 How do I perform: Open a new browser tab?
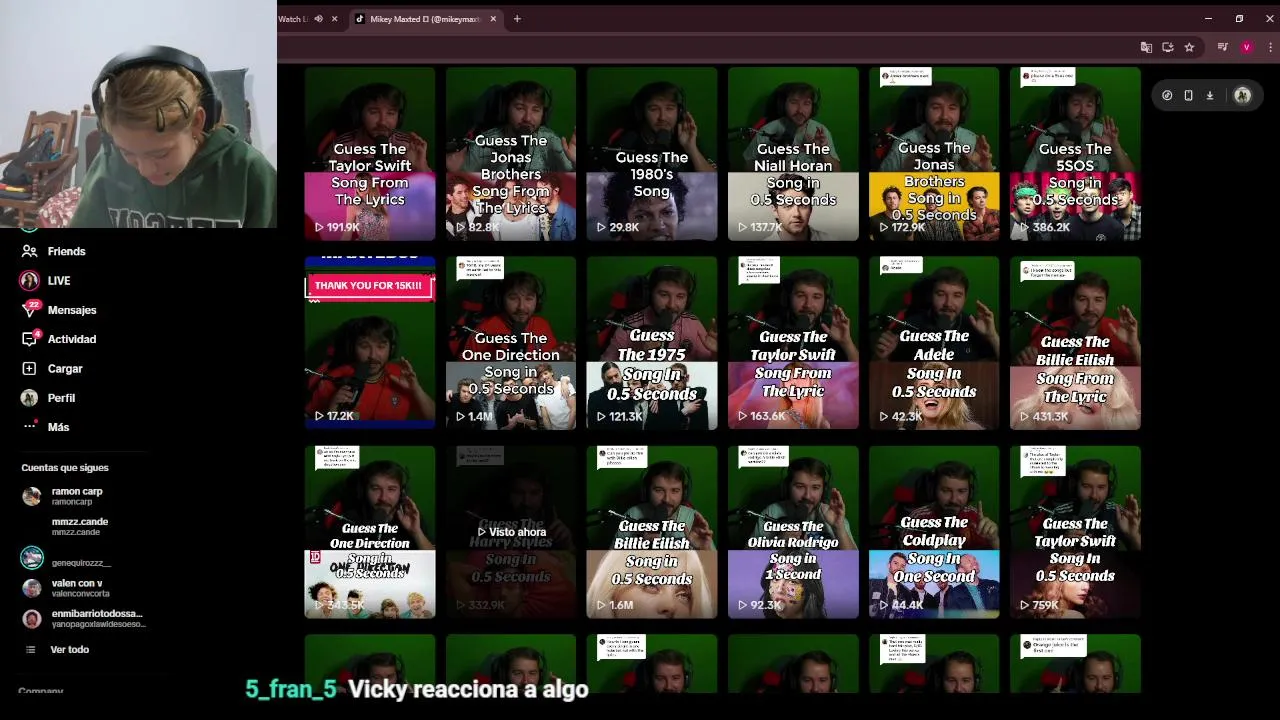tap(517, 19)
